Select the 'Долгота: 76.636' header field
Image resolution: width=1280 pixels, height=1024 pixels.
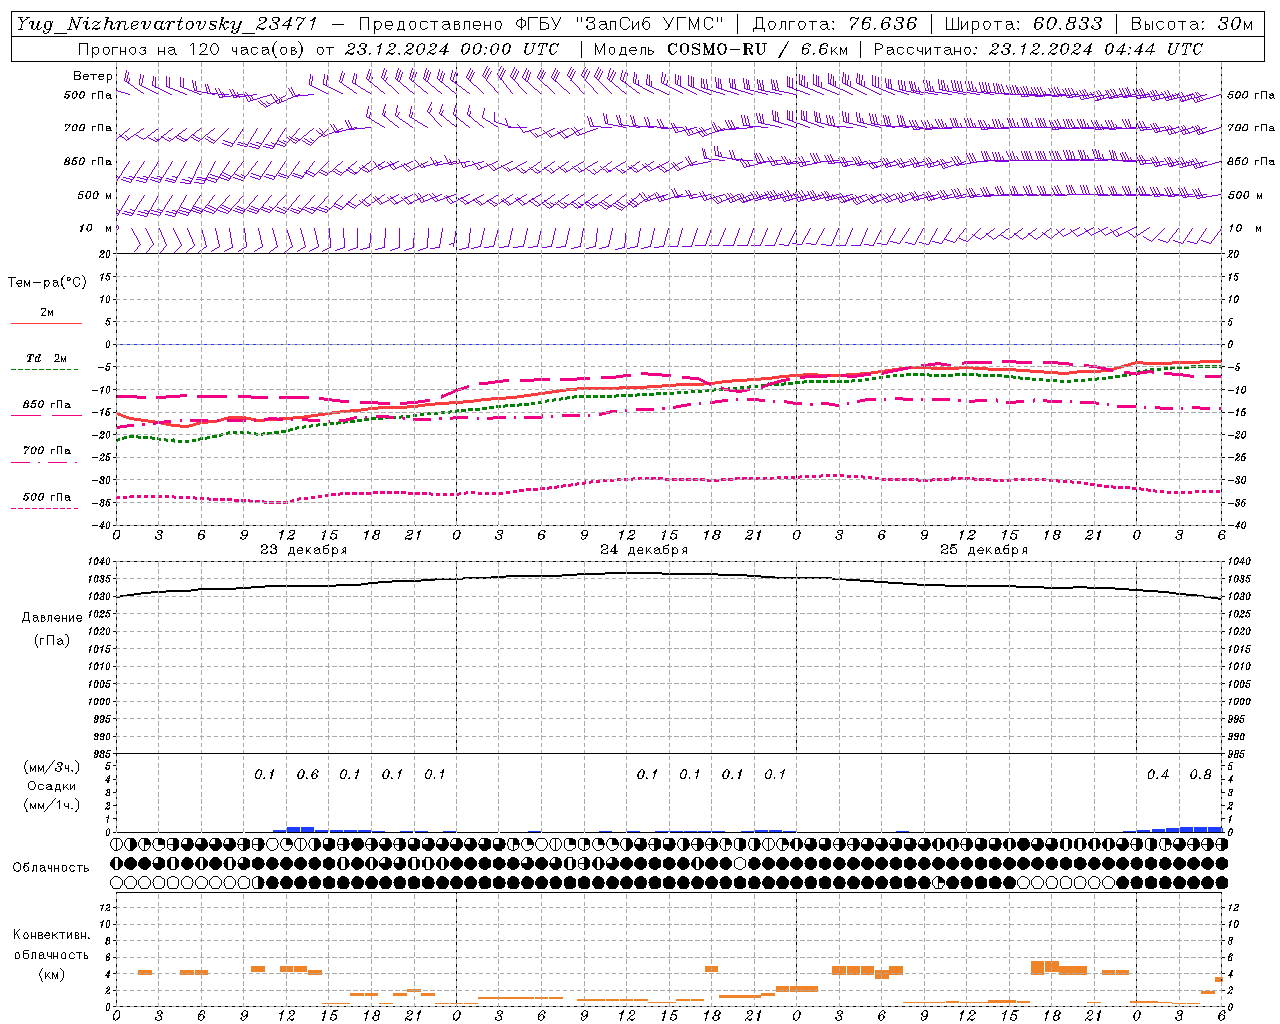(x=834, y=24)
